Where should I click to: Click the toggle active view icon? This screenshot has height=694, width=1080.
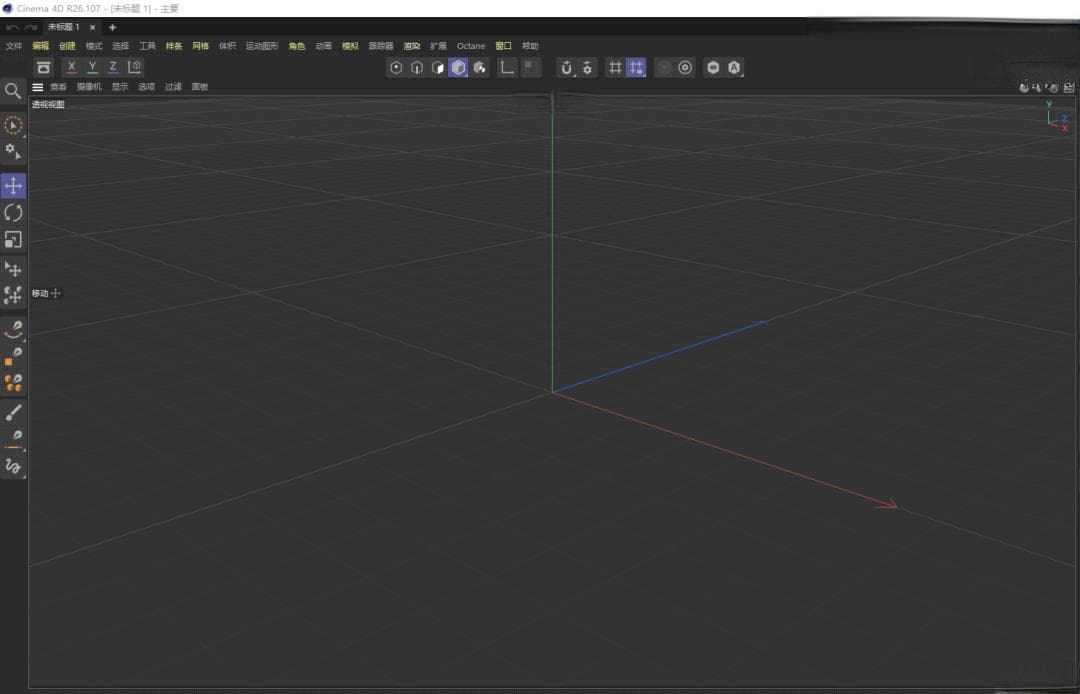pos(1068,87)
